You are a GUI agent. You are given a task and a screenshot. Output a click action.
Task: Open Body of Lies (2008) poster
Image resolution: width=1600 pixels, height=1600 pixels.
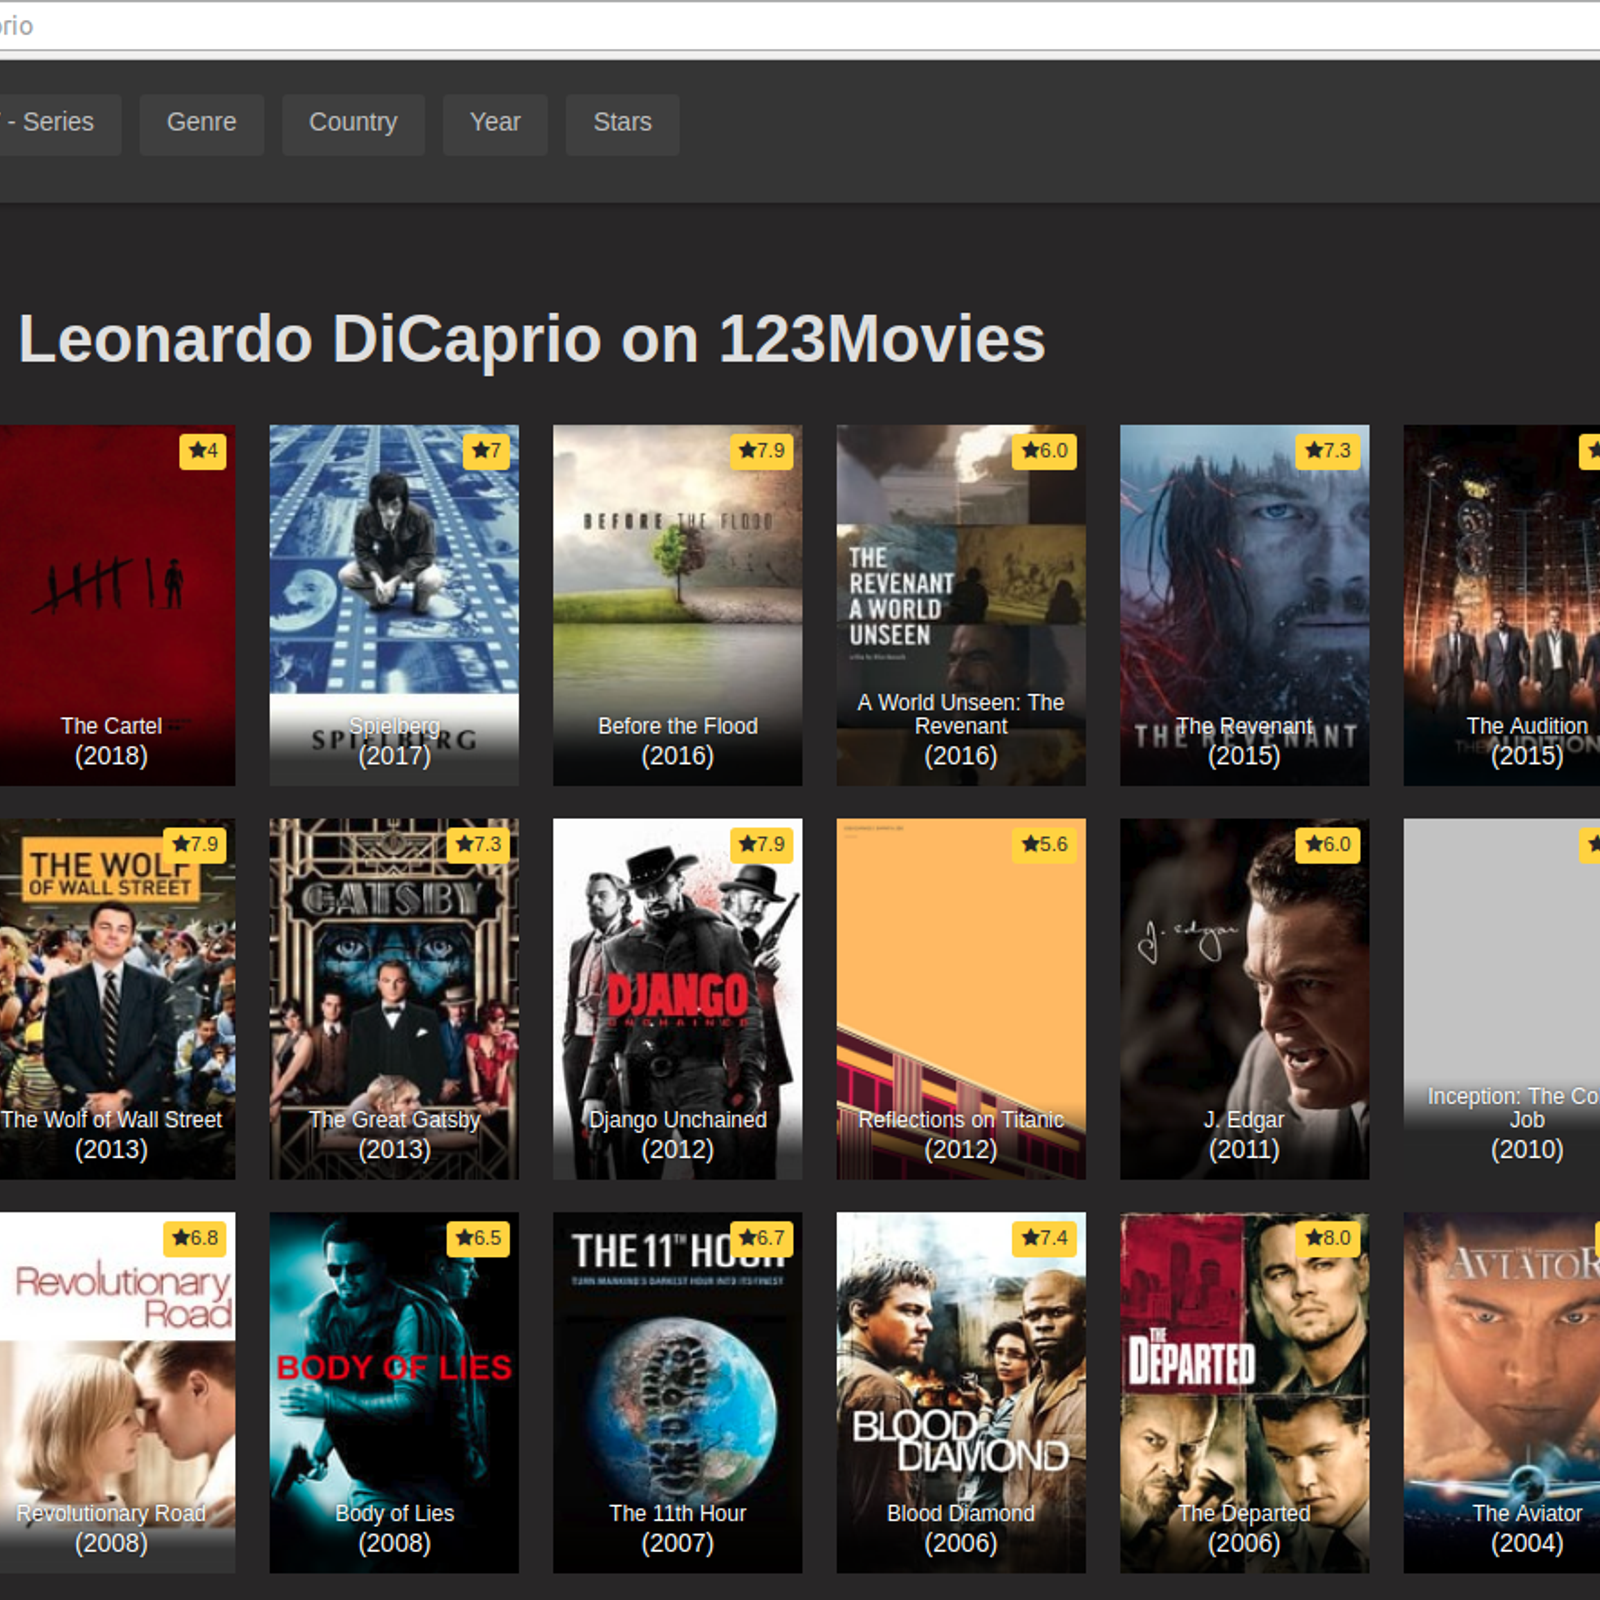[394, 1393]
